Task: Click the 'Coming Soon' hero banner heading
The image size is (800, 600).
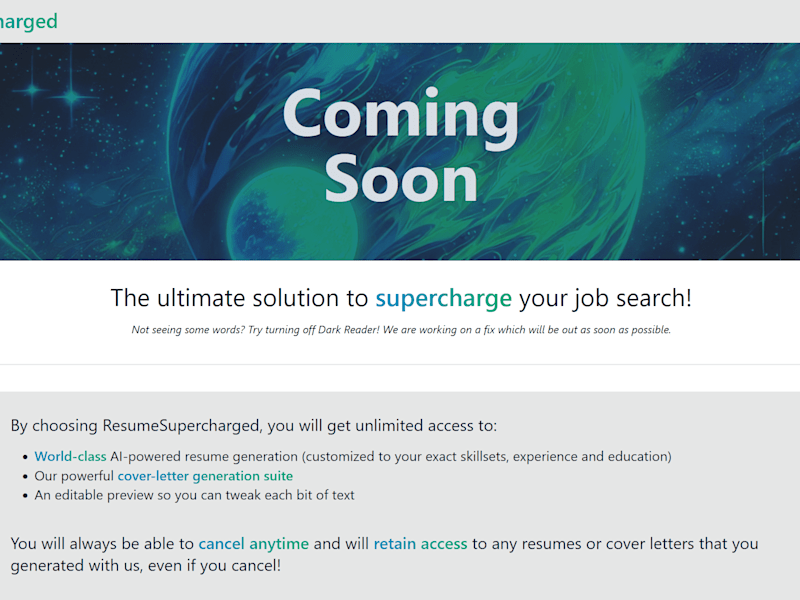Action: pyautogui.click(x=401, y=145)
